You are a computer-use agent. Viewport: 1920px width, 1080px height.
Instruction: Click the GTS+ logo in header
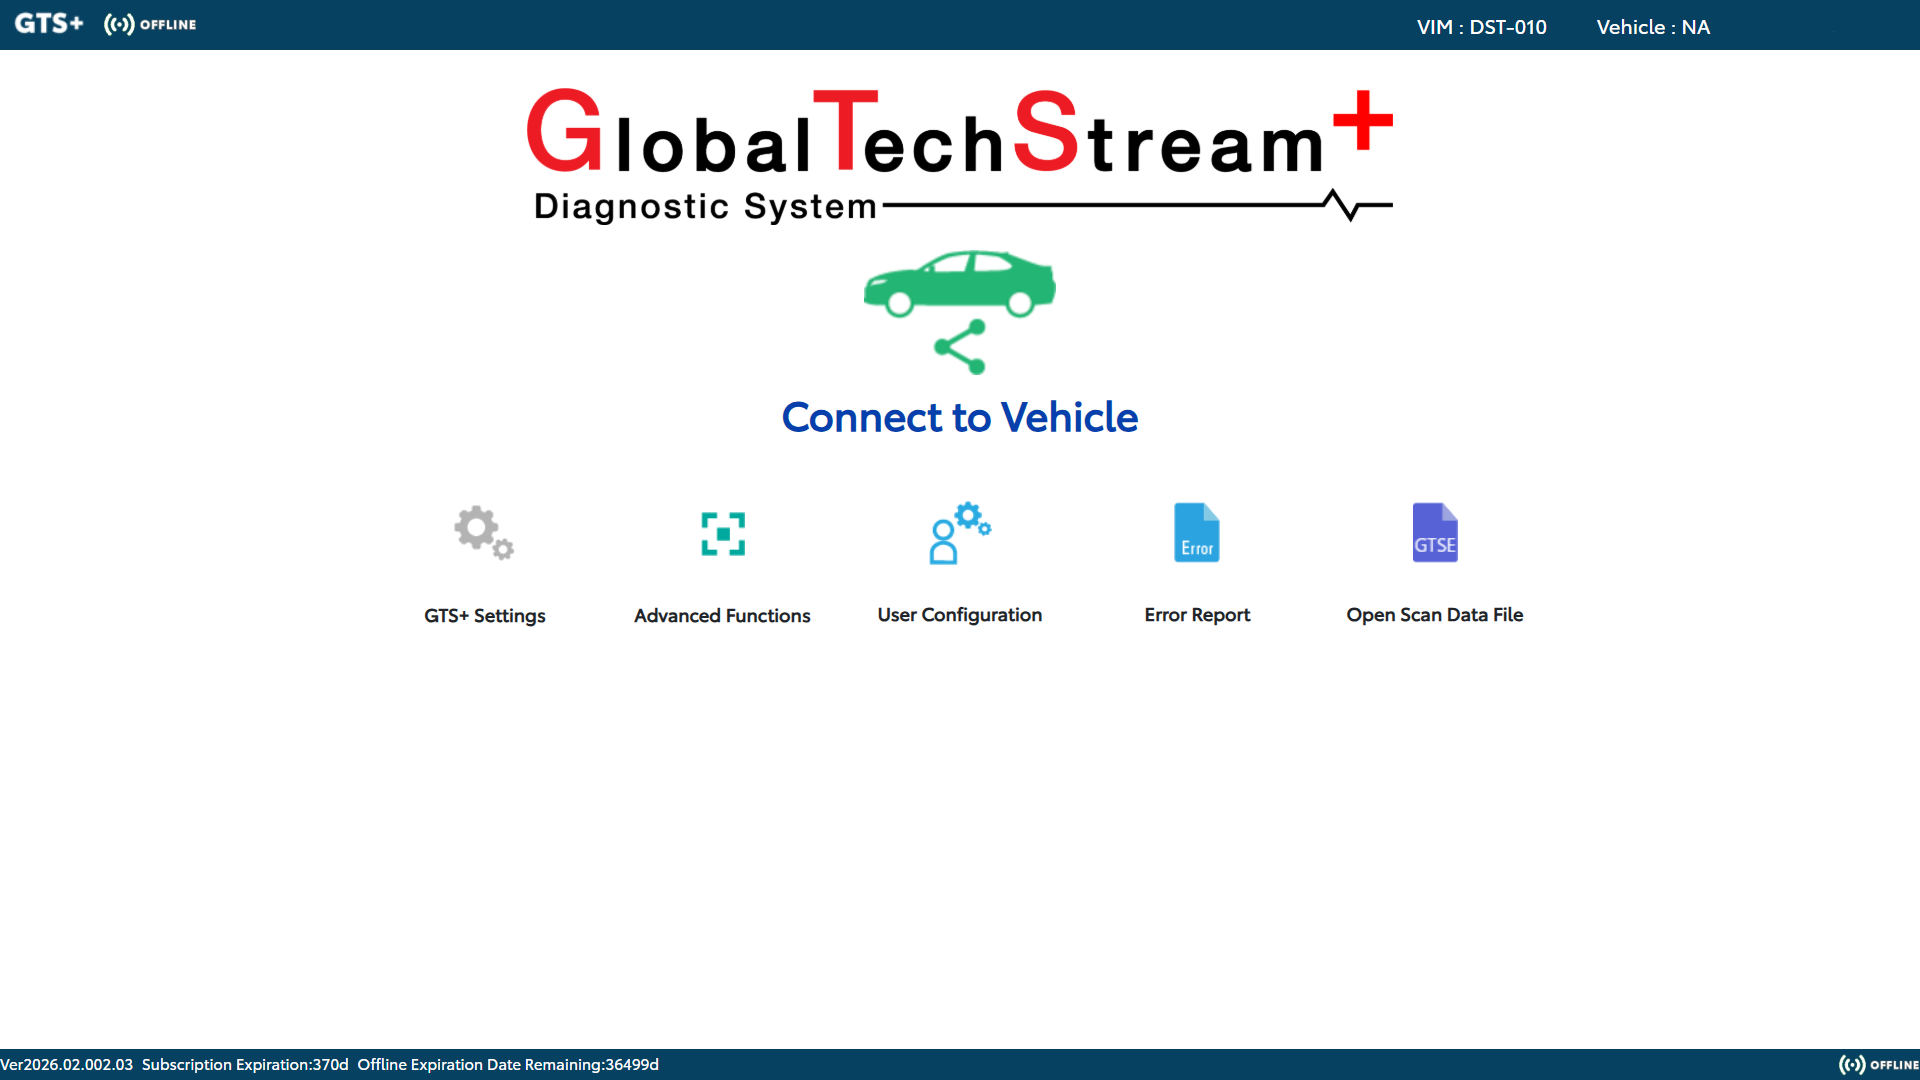pyautogui.click(x=49, y=24)
